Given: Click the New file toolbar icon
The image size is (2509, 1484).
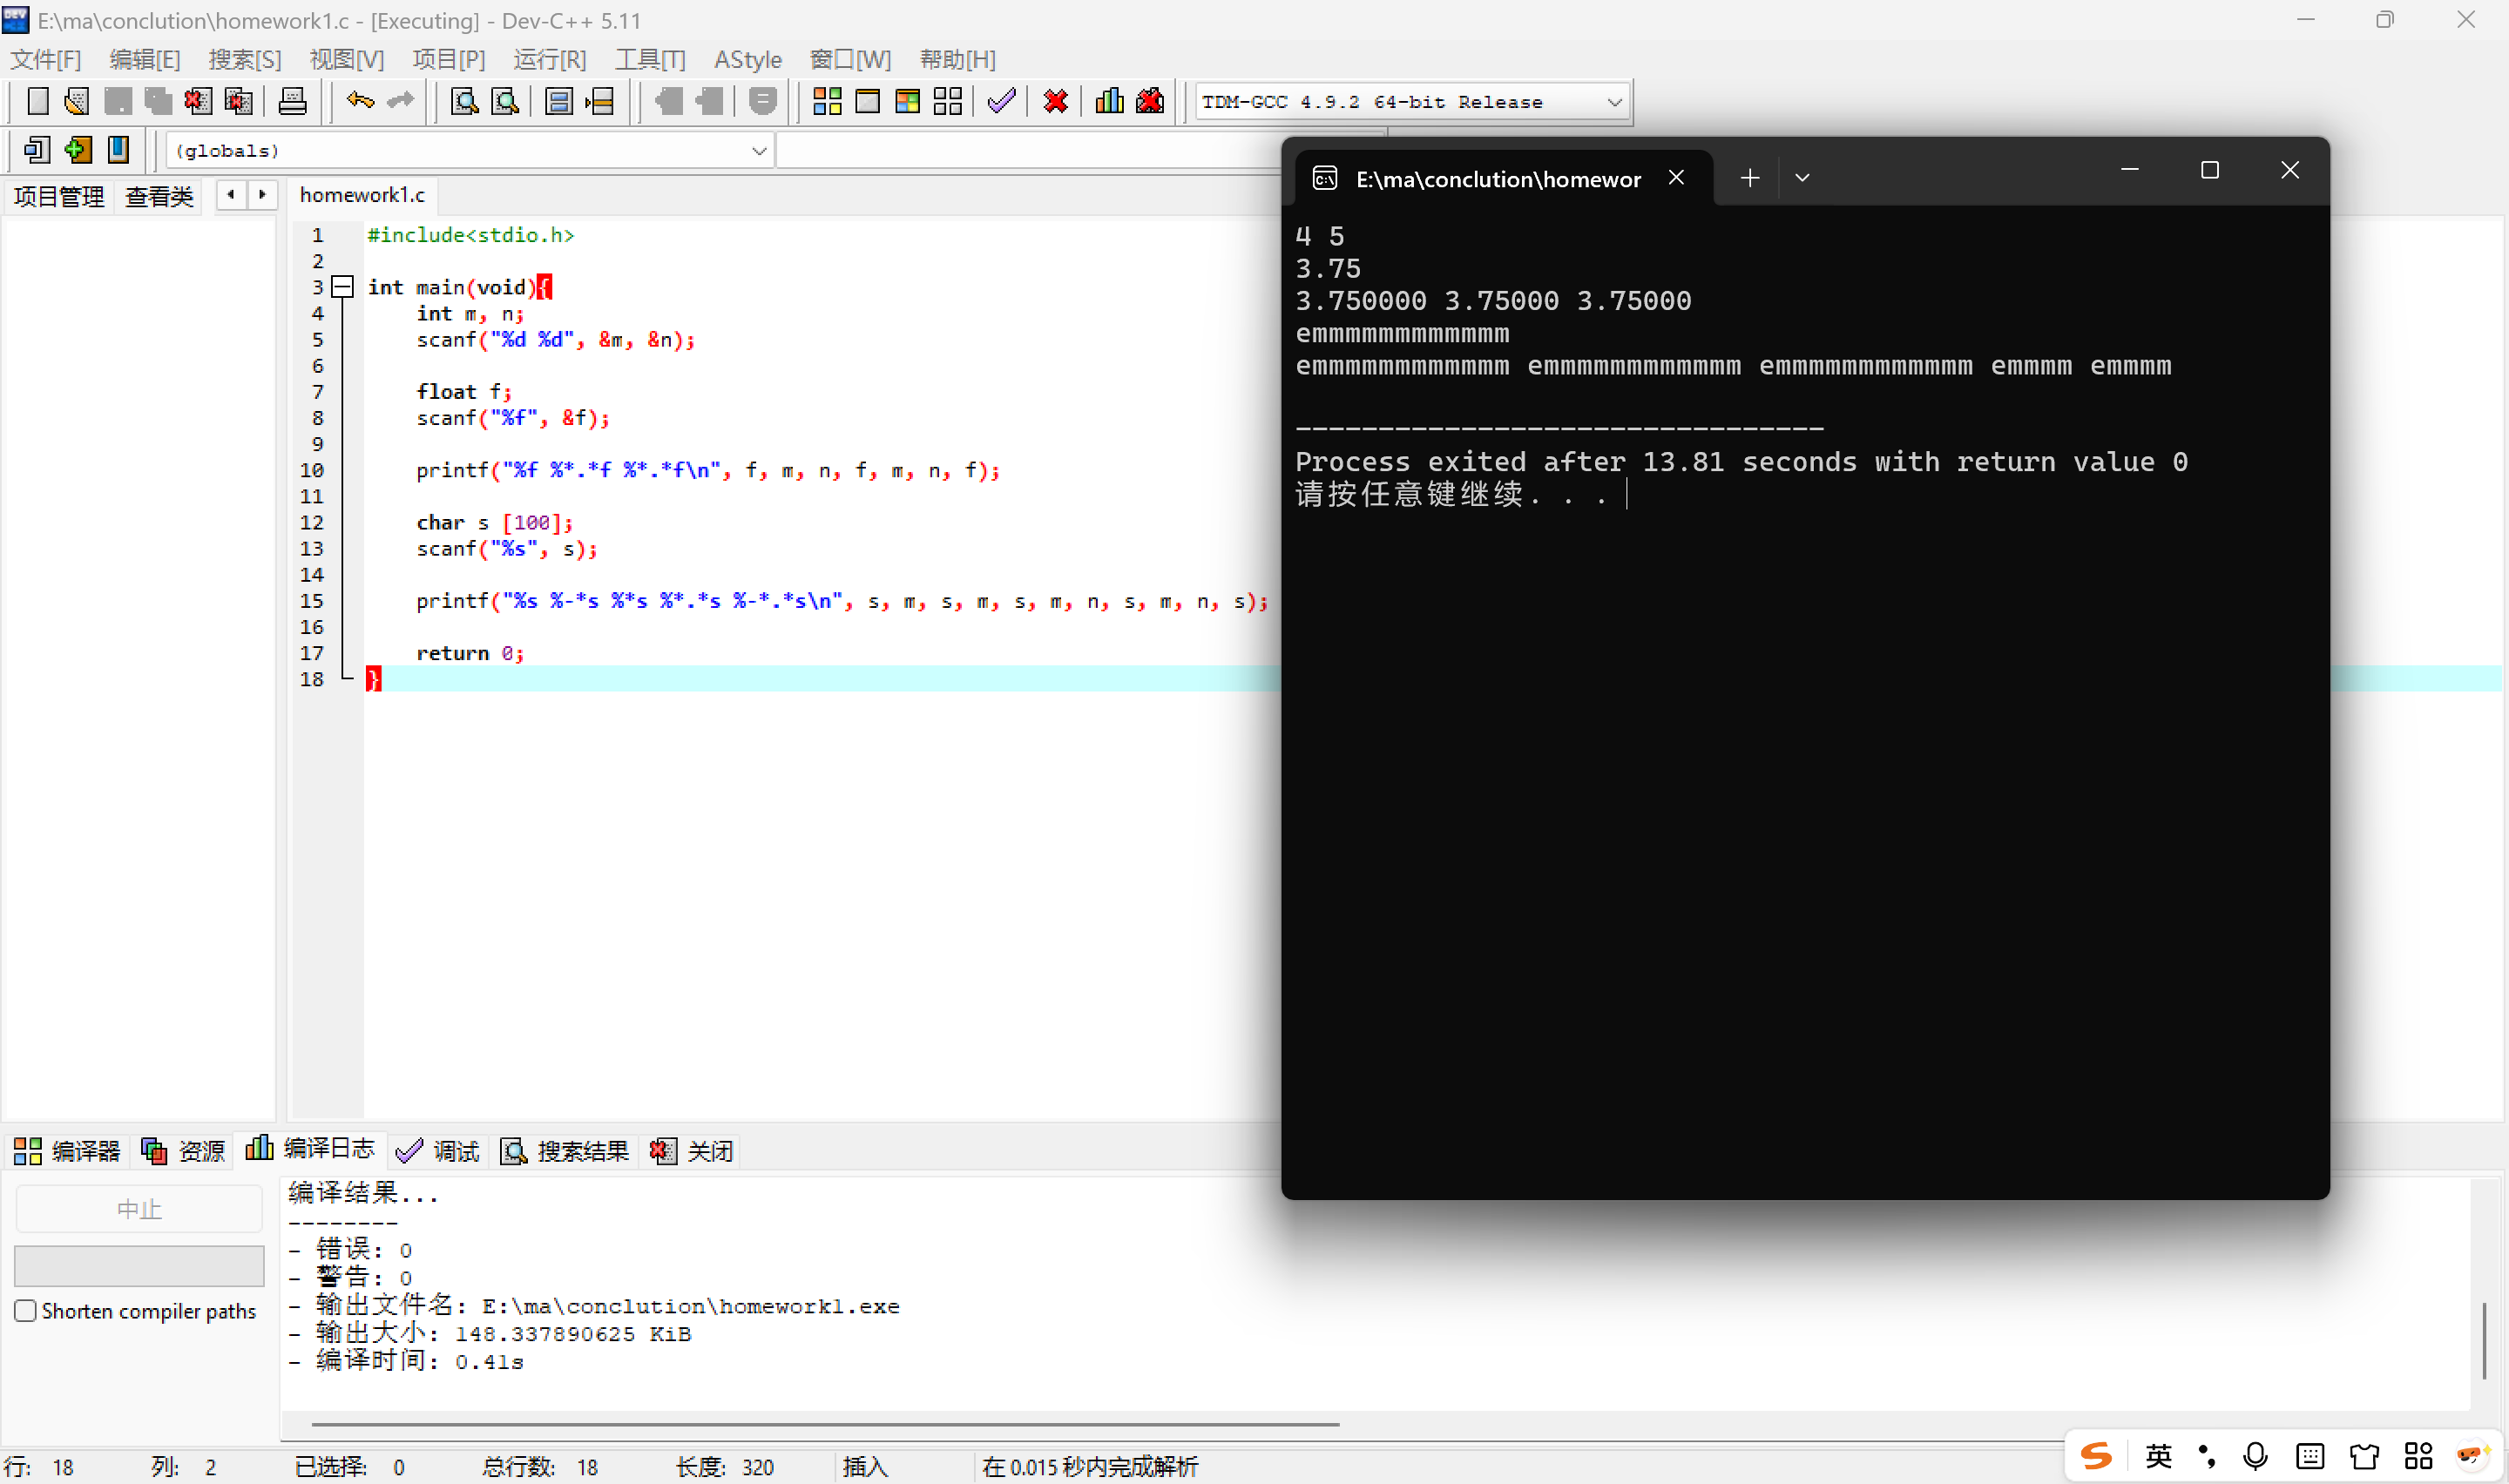Looking at the screenshot, I should point(37,101).
